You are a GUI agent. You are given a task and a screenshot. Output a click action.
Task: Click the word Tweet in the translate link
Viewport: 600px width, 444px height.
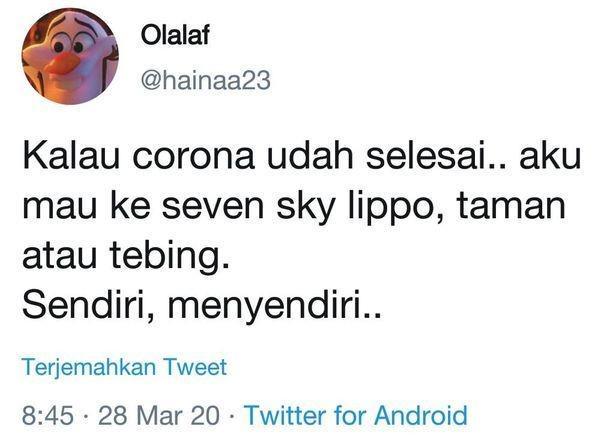click(x=196, y=366)
